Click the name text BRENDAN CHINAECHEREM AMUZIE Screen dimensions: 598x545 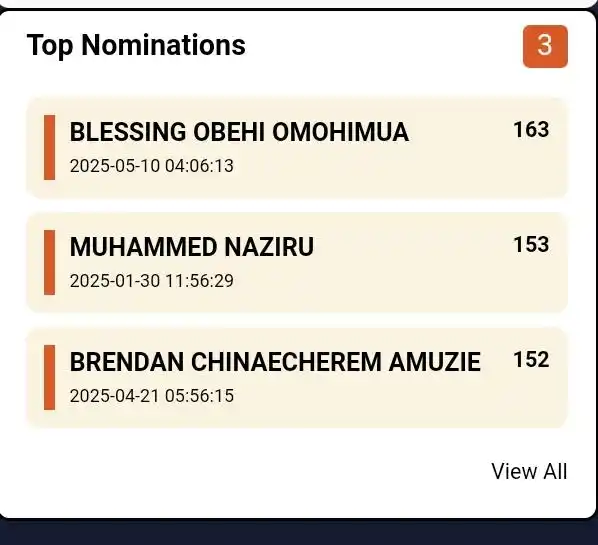coord(275,362)
